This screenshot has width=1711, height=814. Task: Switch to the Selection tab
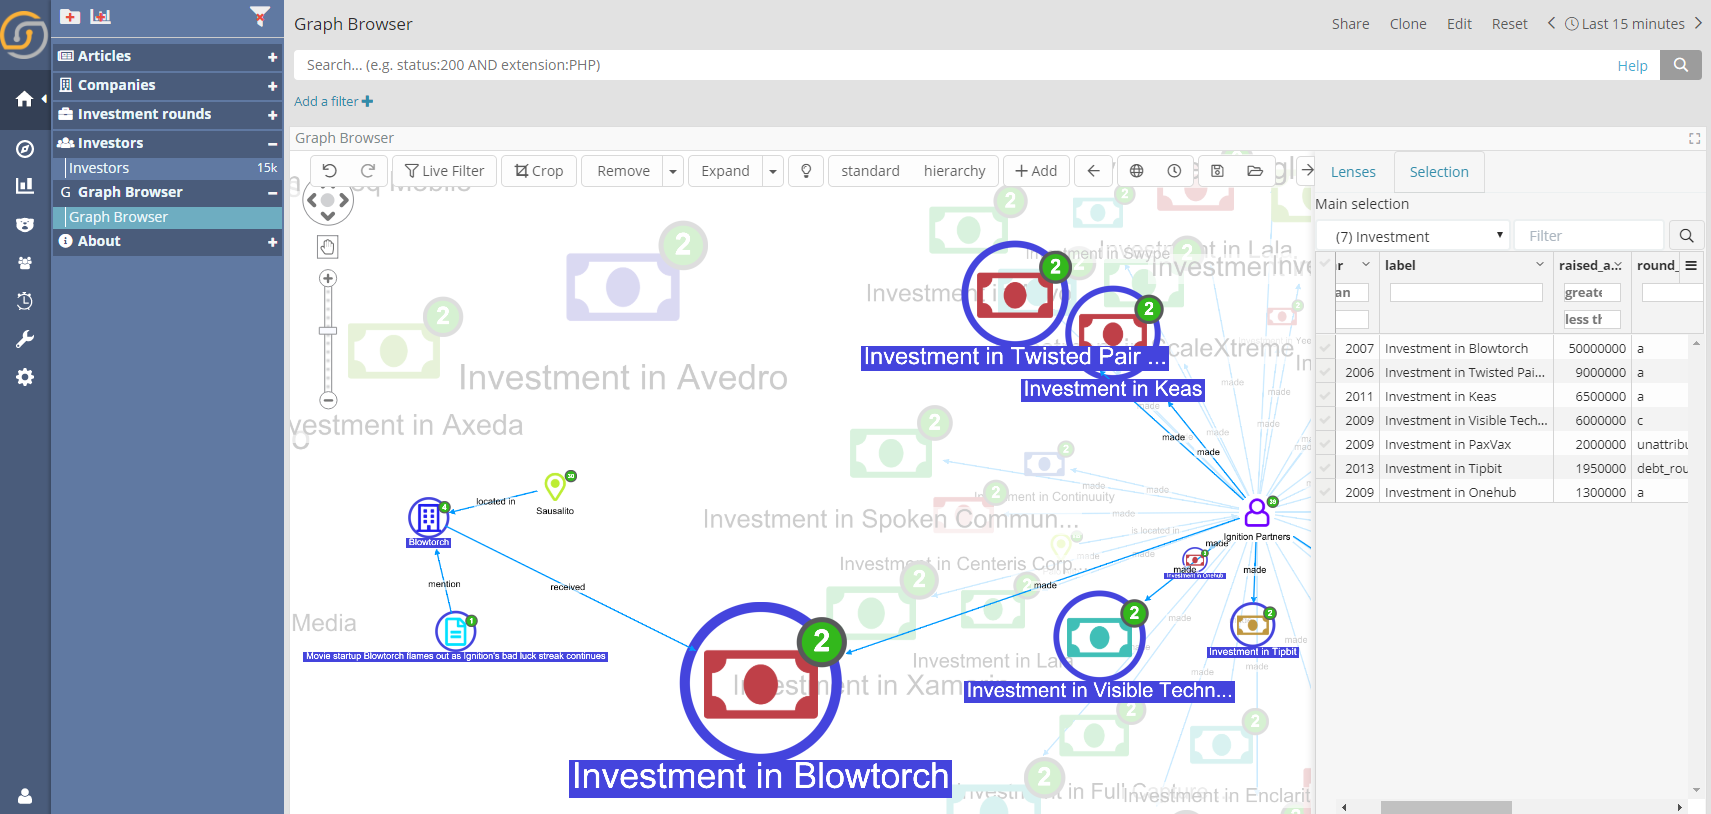[1439, 172]
